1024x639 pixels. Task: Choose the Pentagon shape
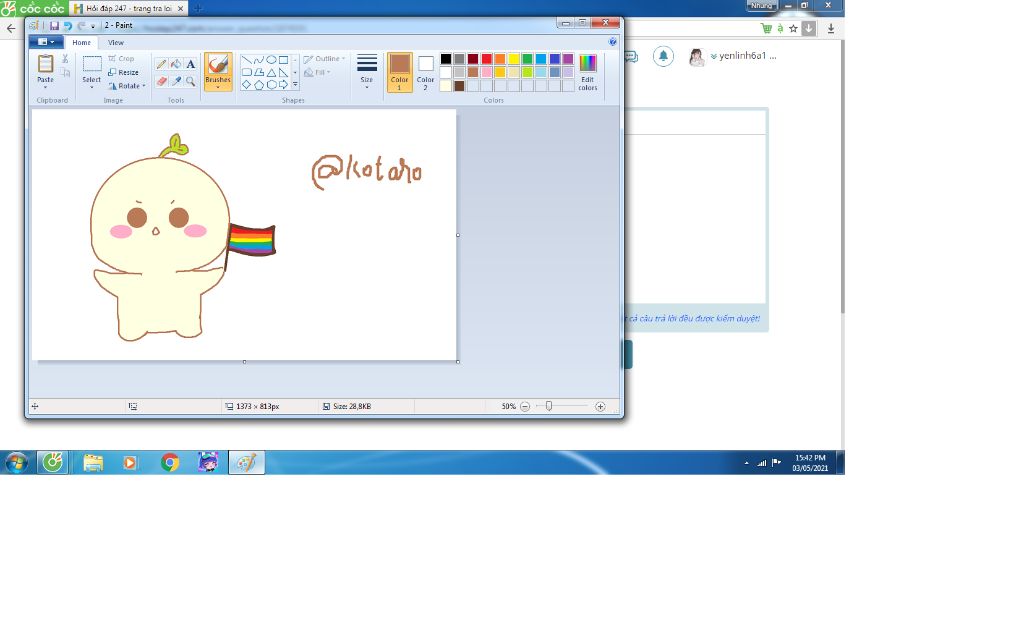259,84
